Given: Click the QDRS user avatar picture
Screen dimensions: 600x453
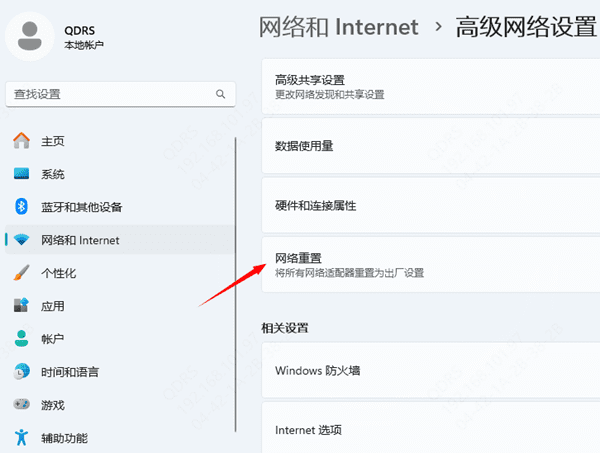Looking at the screenshot, I should (x=29, y=36).
